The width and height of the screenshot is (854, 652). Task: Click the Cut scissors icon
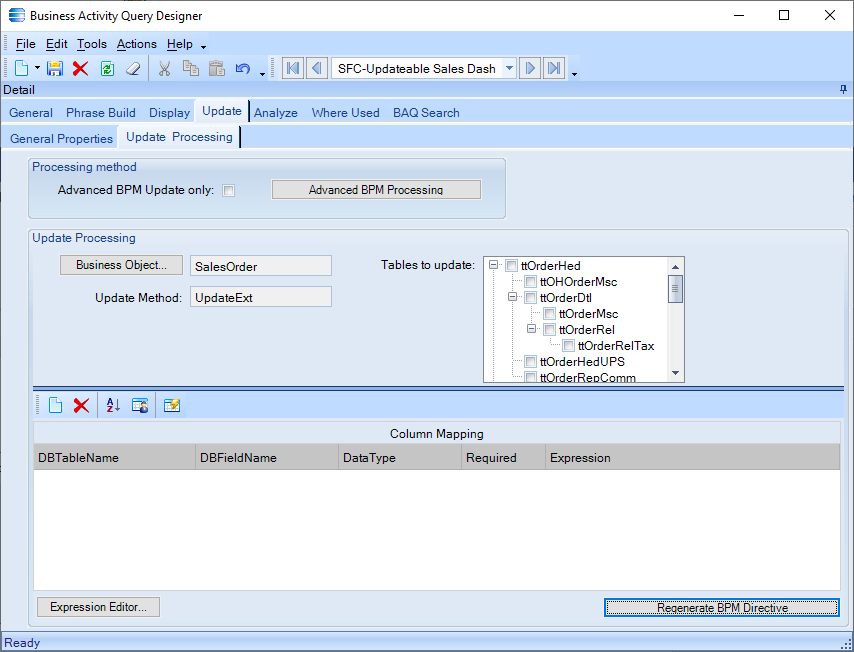point(164,69)
